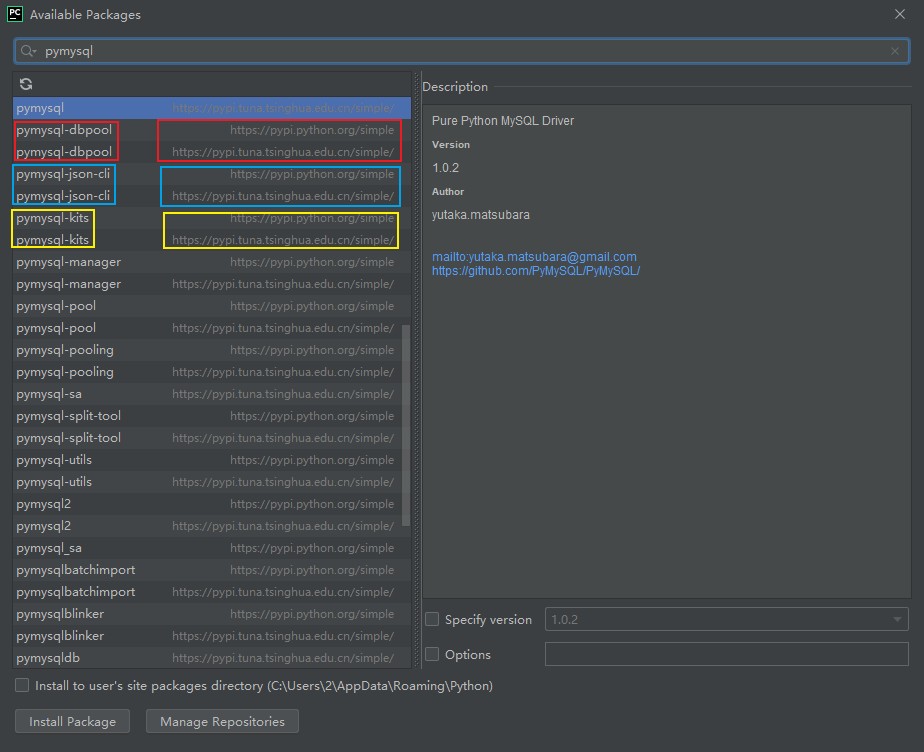The width and height of the screenshot is (924, 752).
Task: Select pymysql-pool from pypi.python.org
Action: pos(212,306)
